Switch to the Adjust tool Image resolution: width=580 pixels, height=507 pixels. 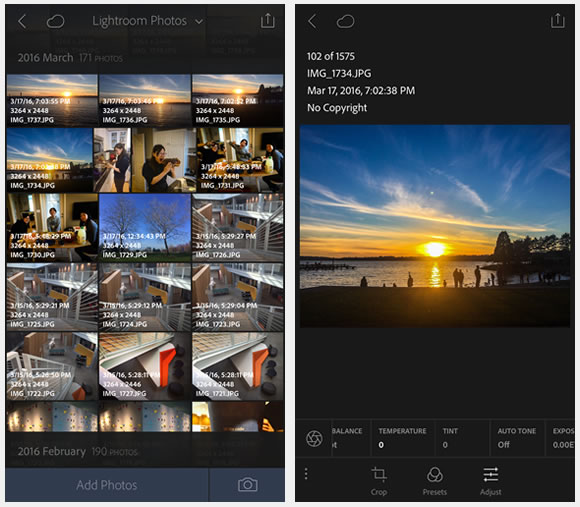coord(491,481)
